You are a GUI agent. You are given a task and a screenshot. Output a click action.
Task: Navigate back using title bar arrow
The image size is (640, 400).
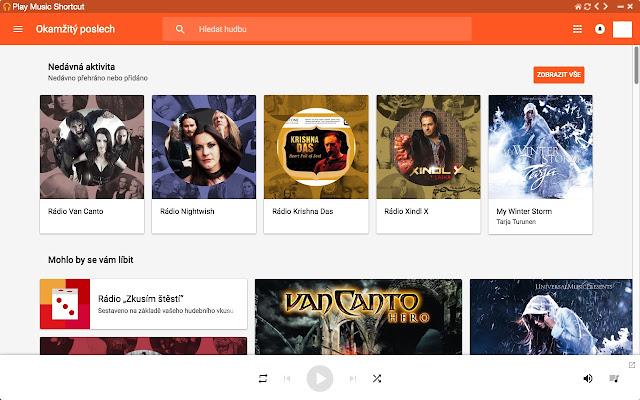point(597,7)
